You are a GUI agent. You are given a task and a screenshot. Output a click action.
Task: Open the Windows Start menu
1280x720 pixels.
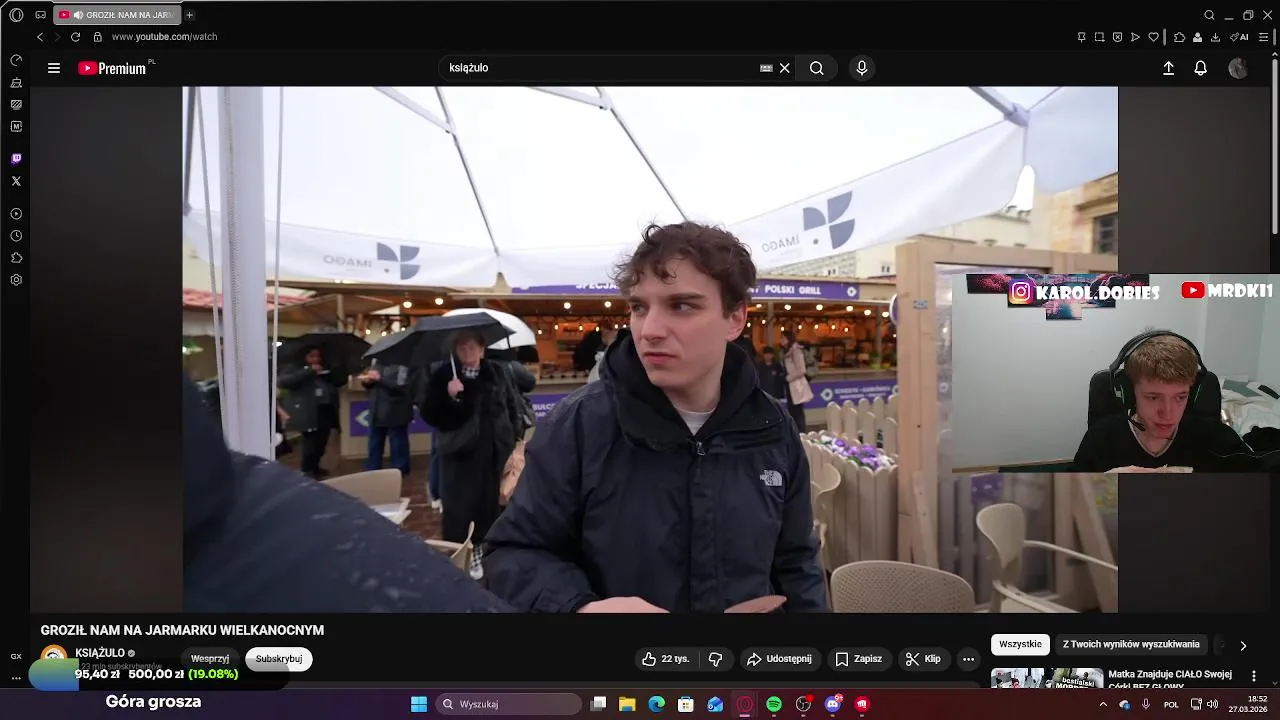coord(419,704)
